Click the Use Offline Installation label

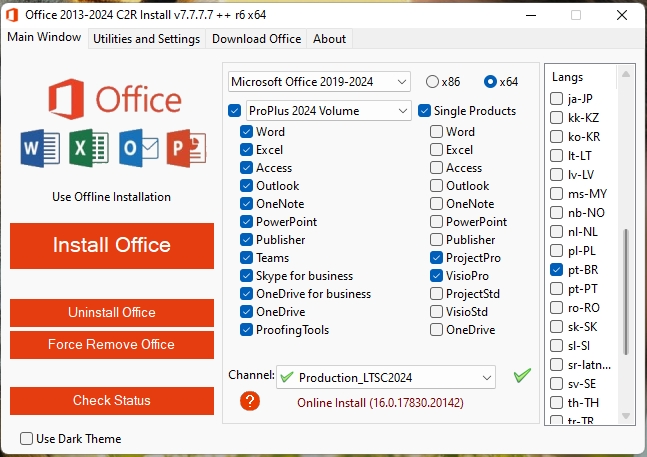pyautogui.click(x=111, y=197)
